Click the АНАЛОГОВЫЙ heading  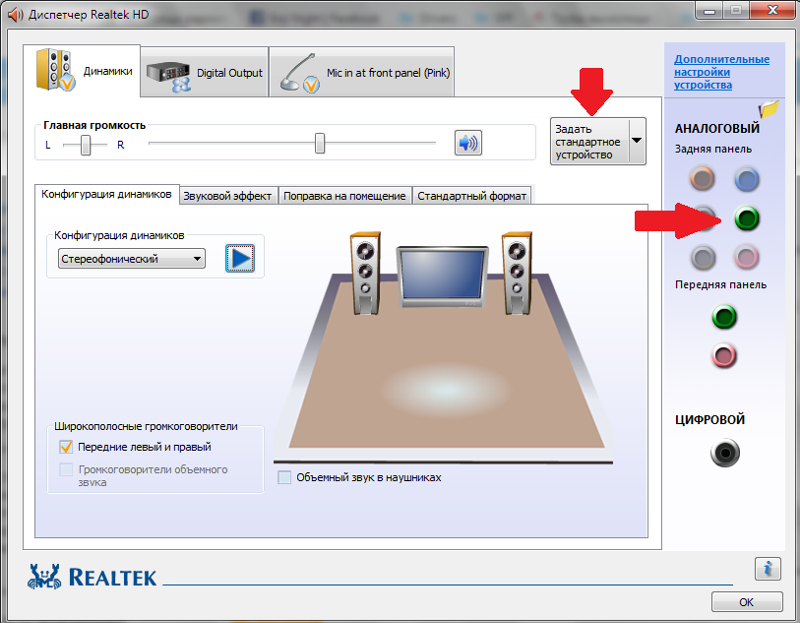pos(717,129)
